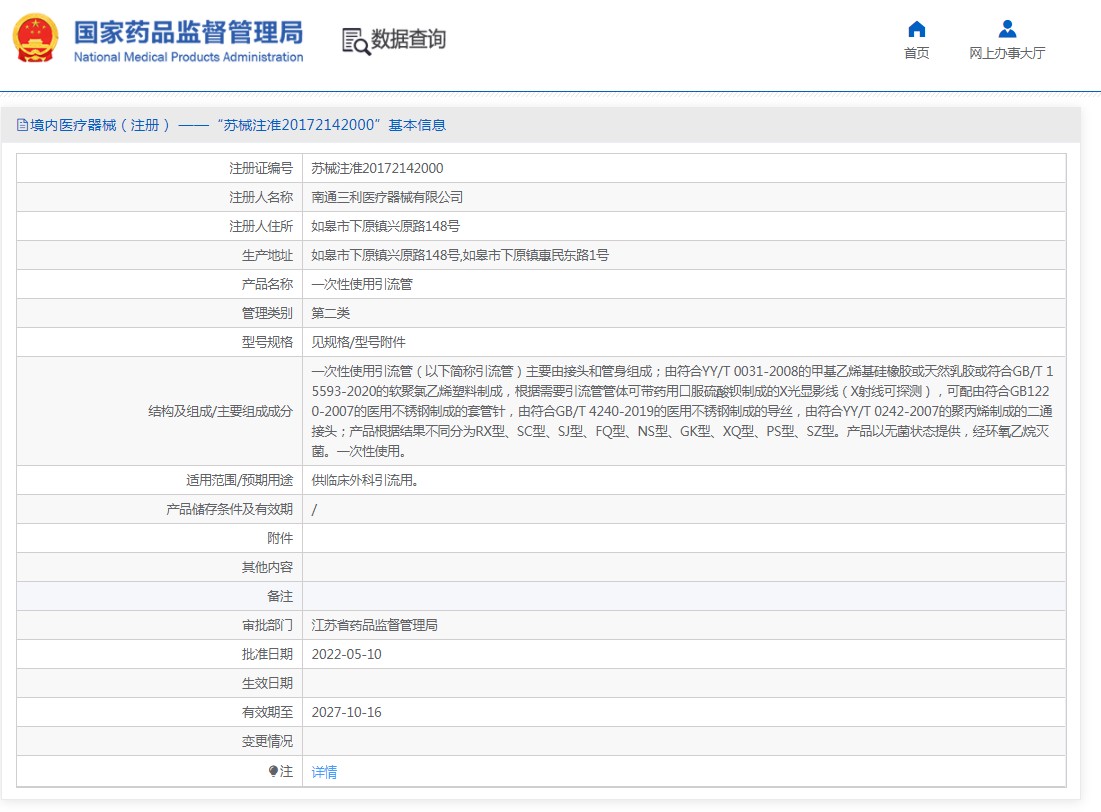This screenshot has width=1101, height=812.
Task: Select expiry date 2027-10-16
Action: click(x=346, y=712)
